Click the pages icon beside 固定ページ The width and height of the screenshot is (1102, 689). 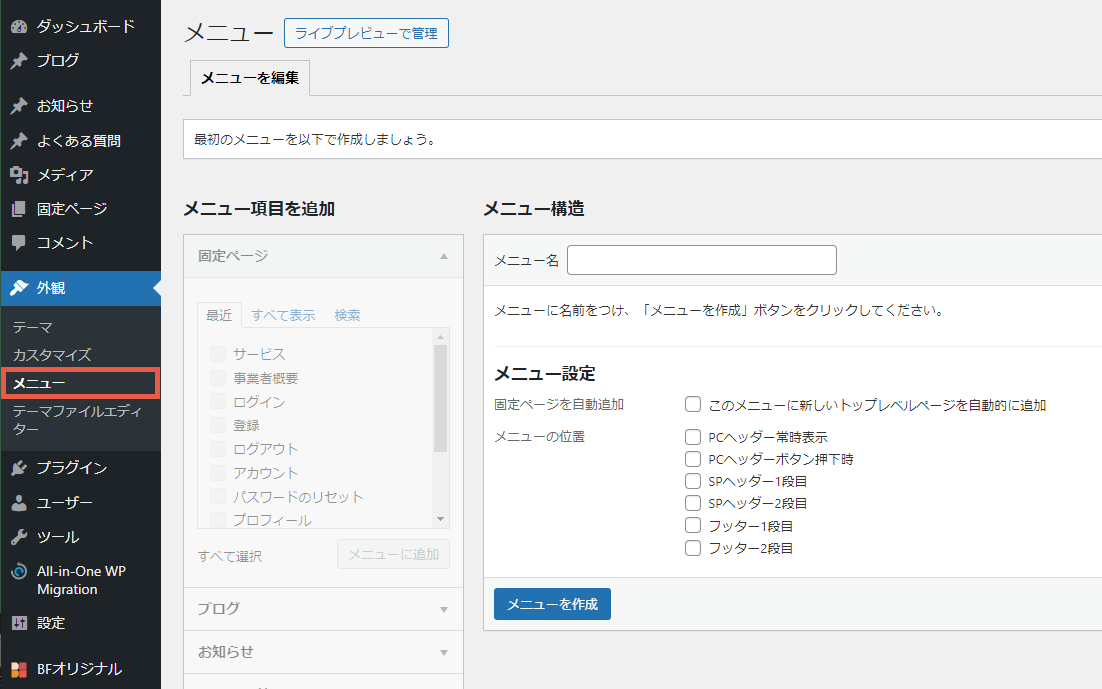tap(19, 209)
